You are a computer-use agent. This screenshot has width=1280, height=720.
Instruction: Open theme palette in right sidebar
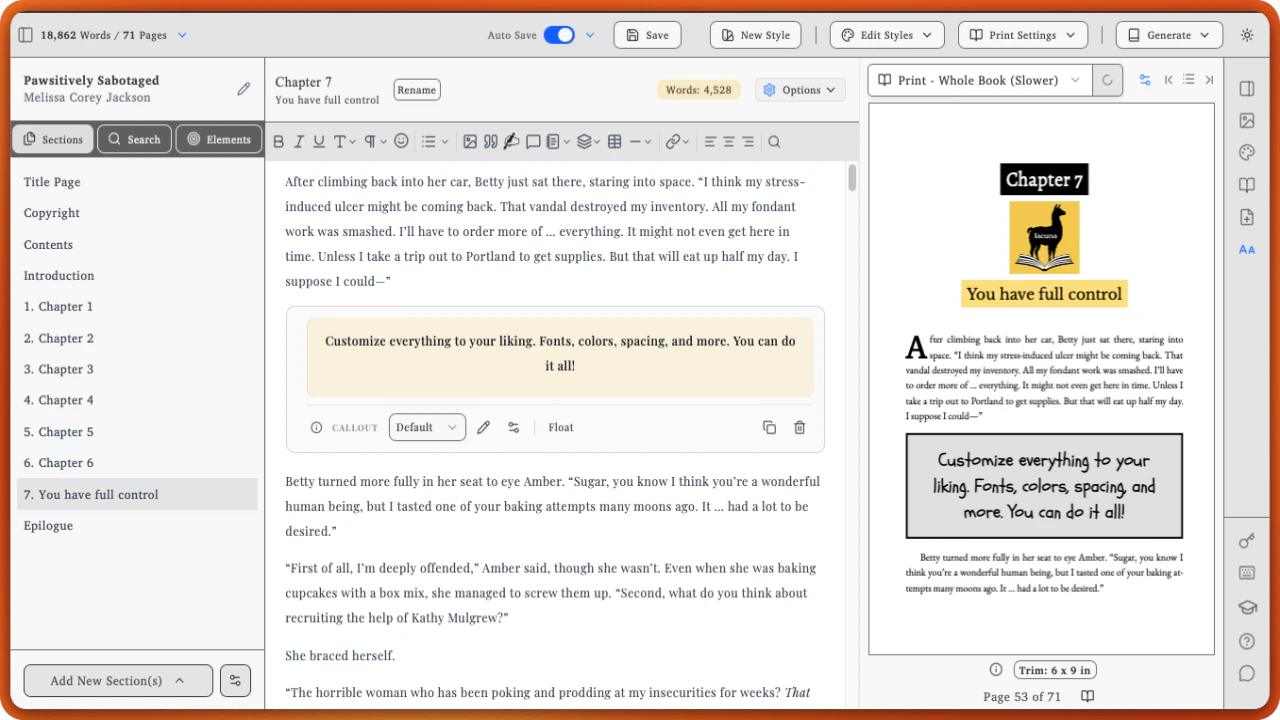pyautogui.click(x=1247, y=153)
